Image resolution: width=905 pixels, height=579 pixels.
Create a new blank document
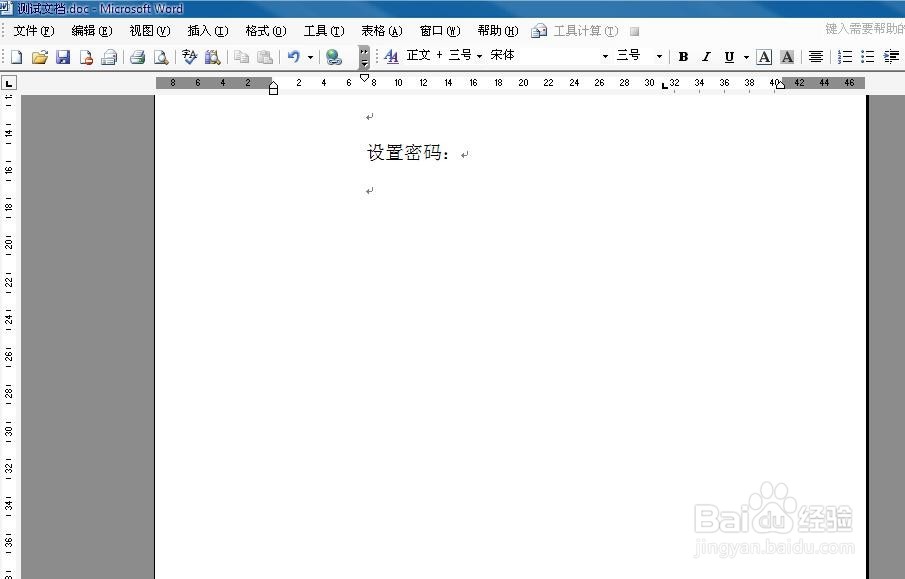coord(17,57)
